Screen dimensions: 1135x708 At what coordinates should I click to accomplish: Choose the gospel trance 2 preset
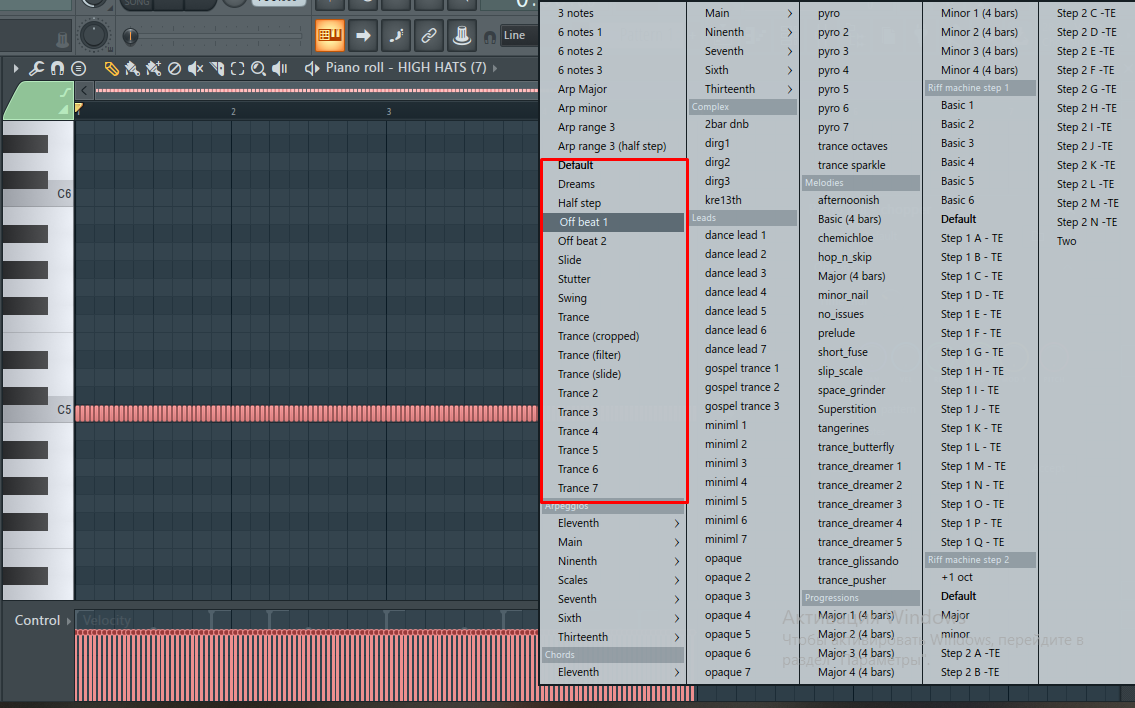(743, 387)
